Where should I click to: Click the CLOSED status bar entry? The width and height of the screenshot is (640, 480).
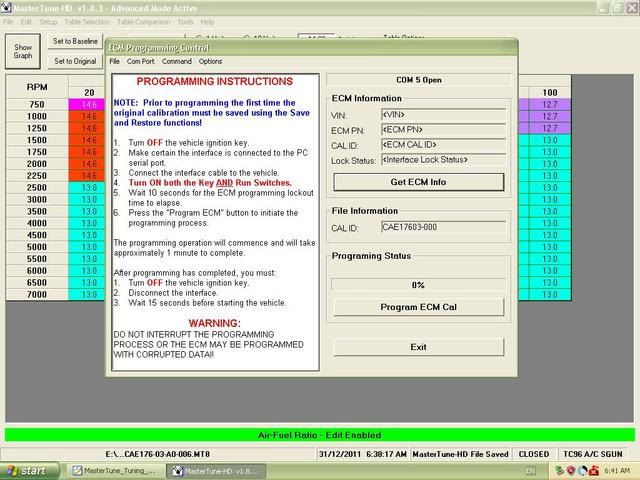[533, 454]
